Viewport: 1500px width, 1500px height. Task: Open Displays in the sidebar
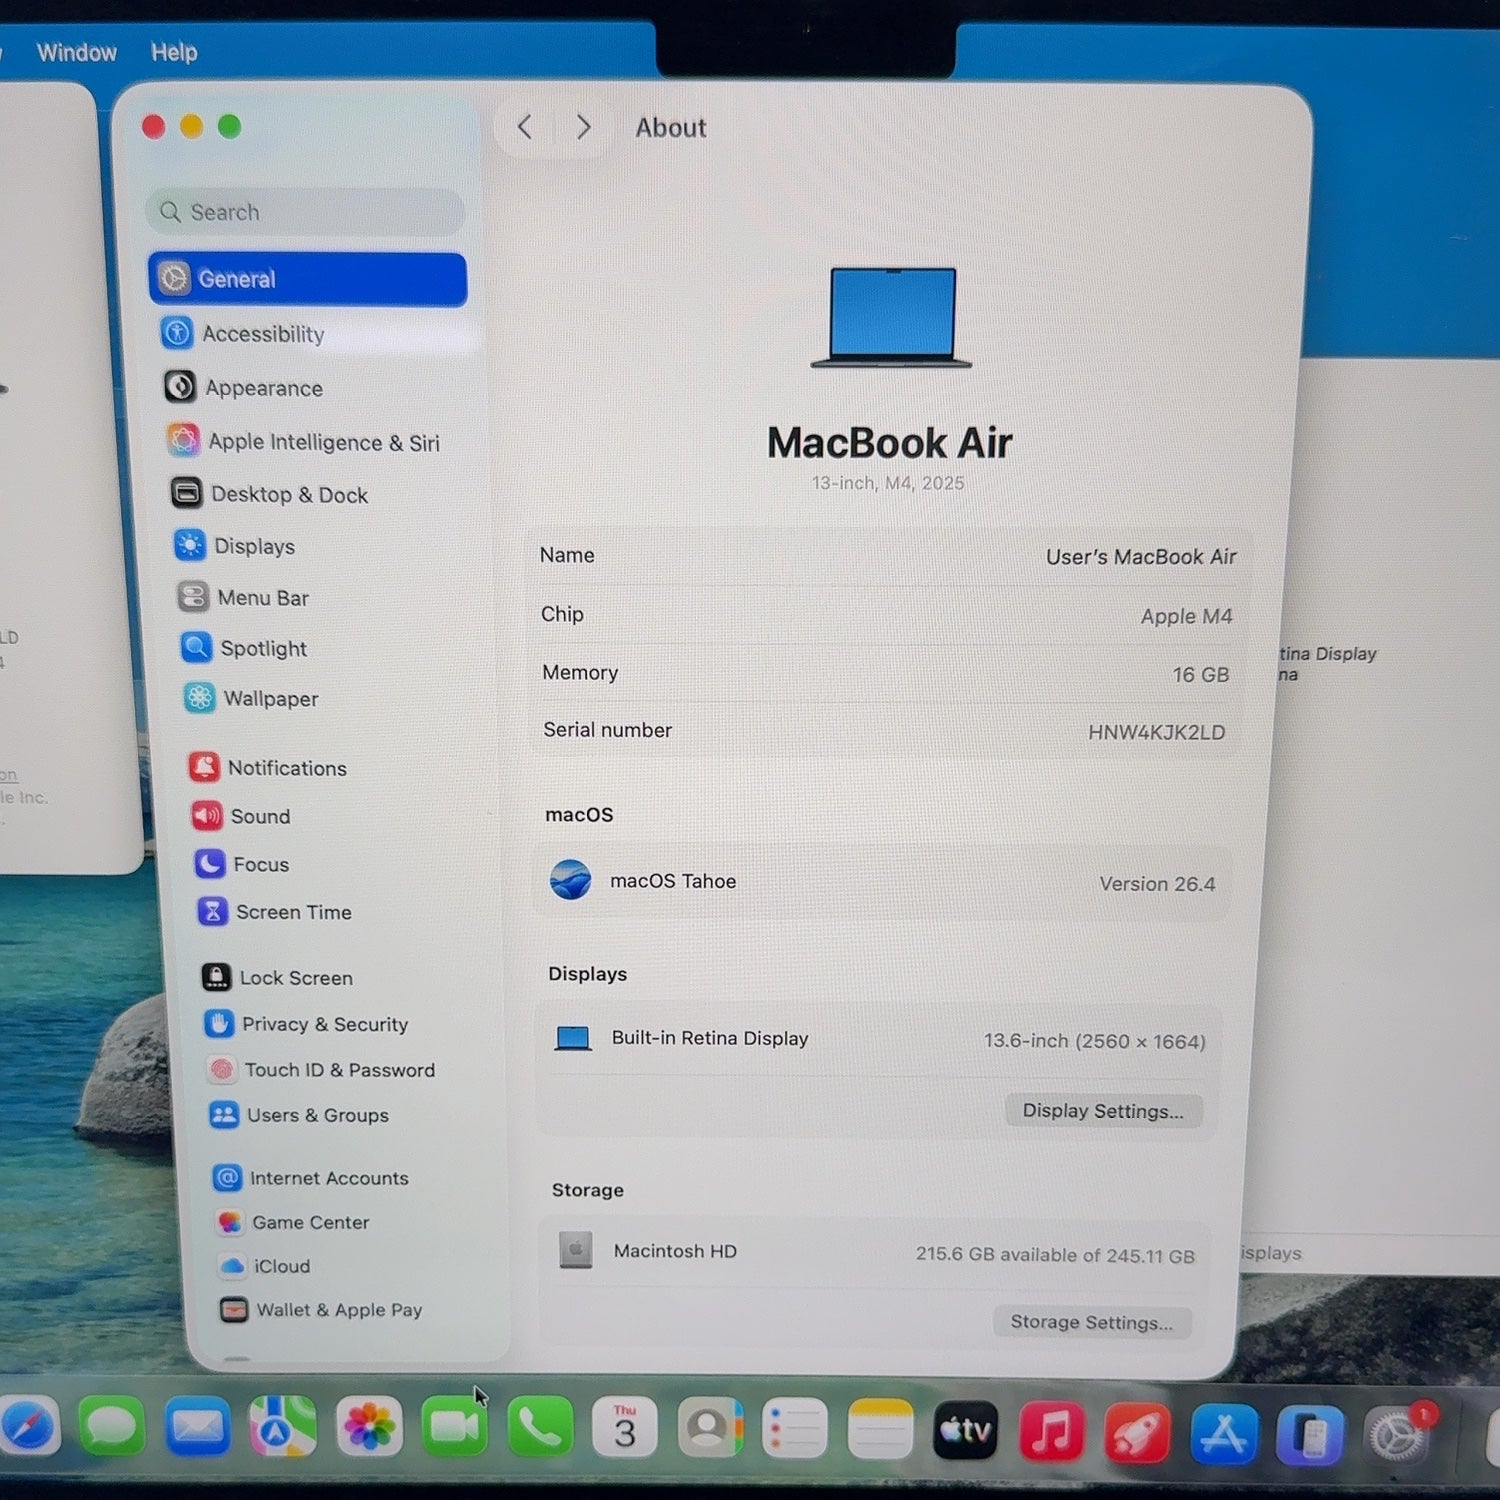(234, 546)
